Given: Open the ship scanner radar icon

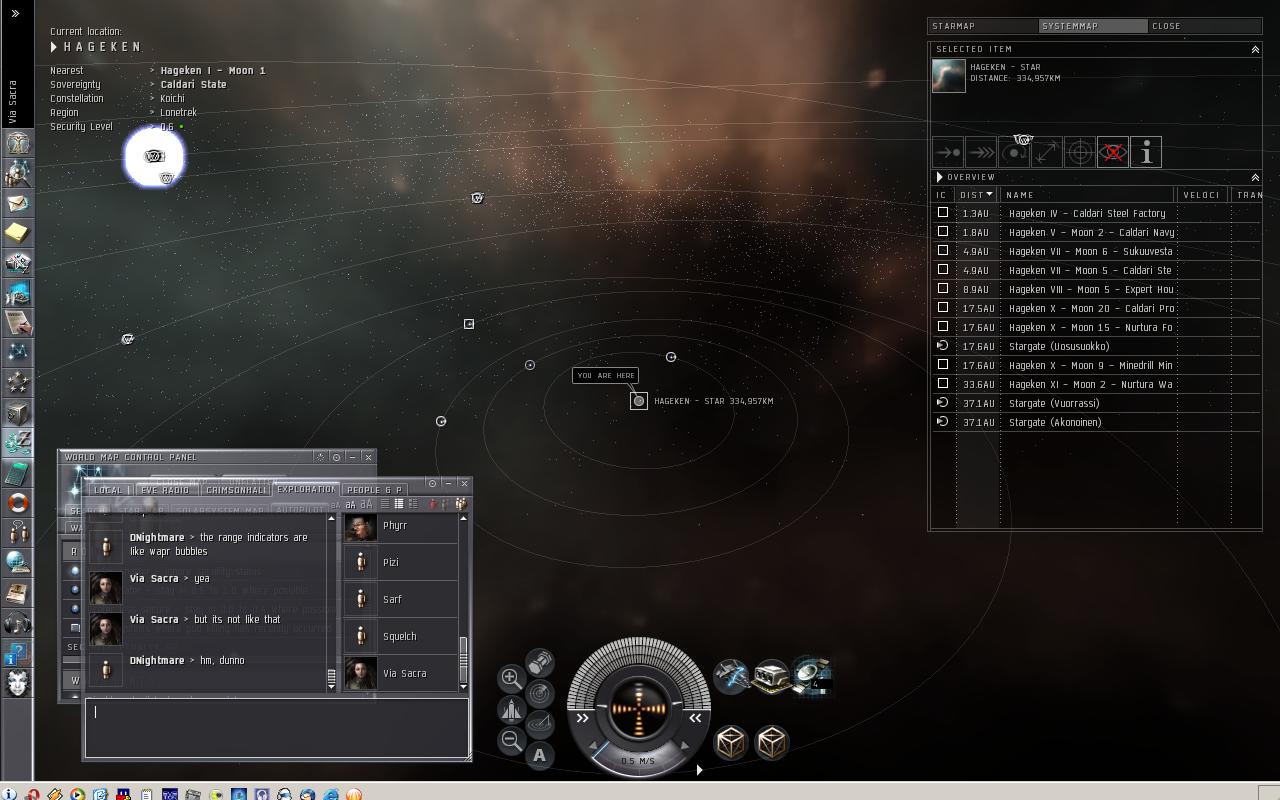Looking at the screenshot, I should pyautogui.click(x=540, y=693).
